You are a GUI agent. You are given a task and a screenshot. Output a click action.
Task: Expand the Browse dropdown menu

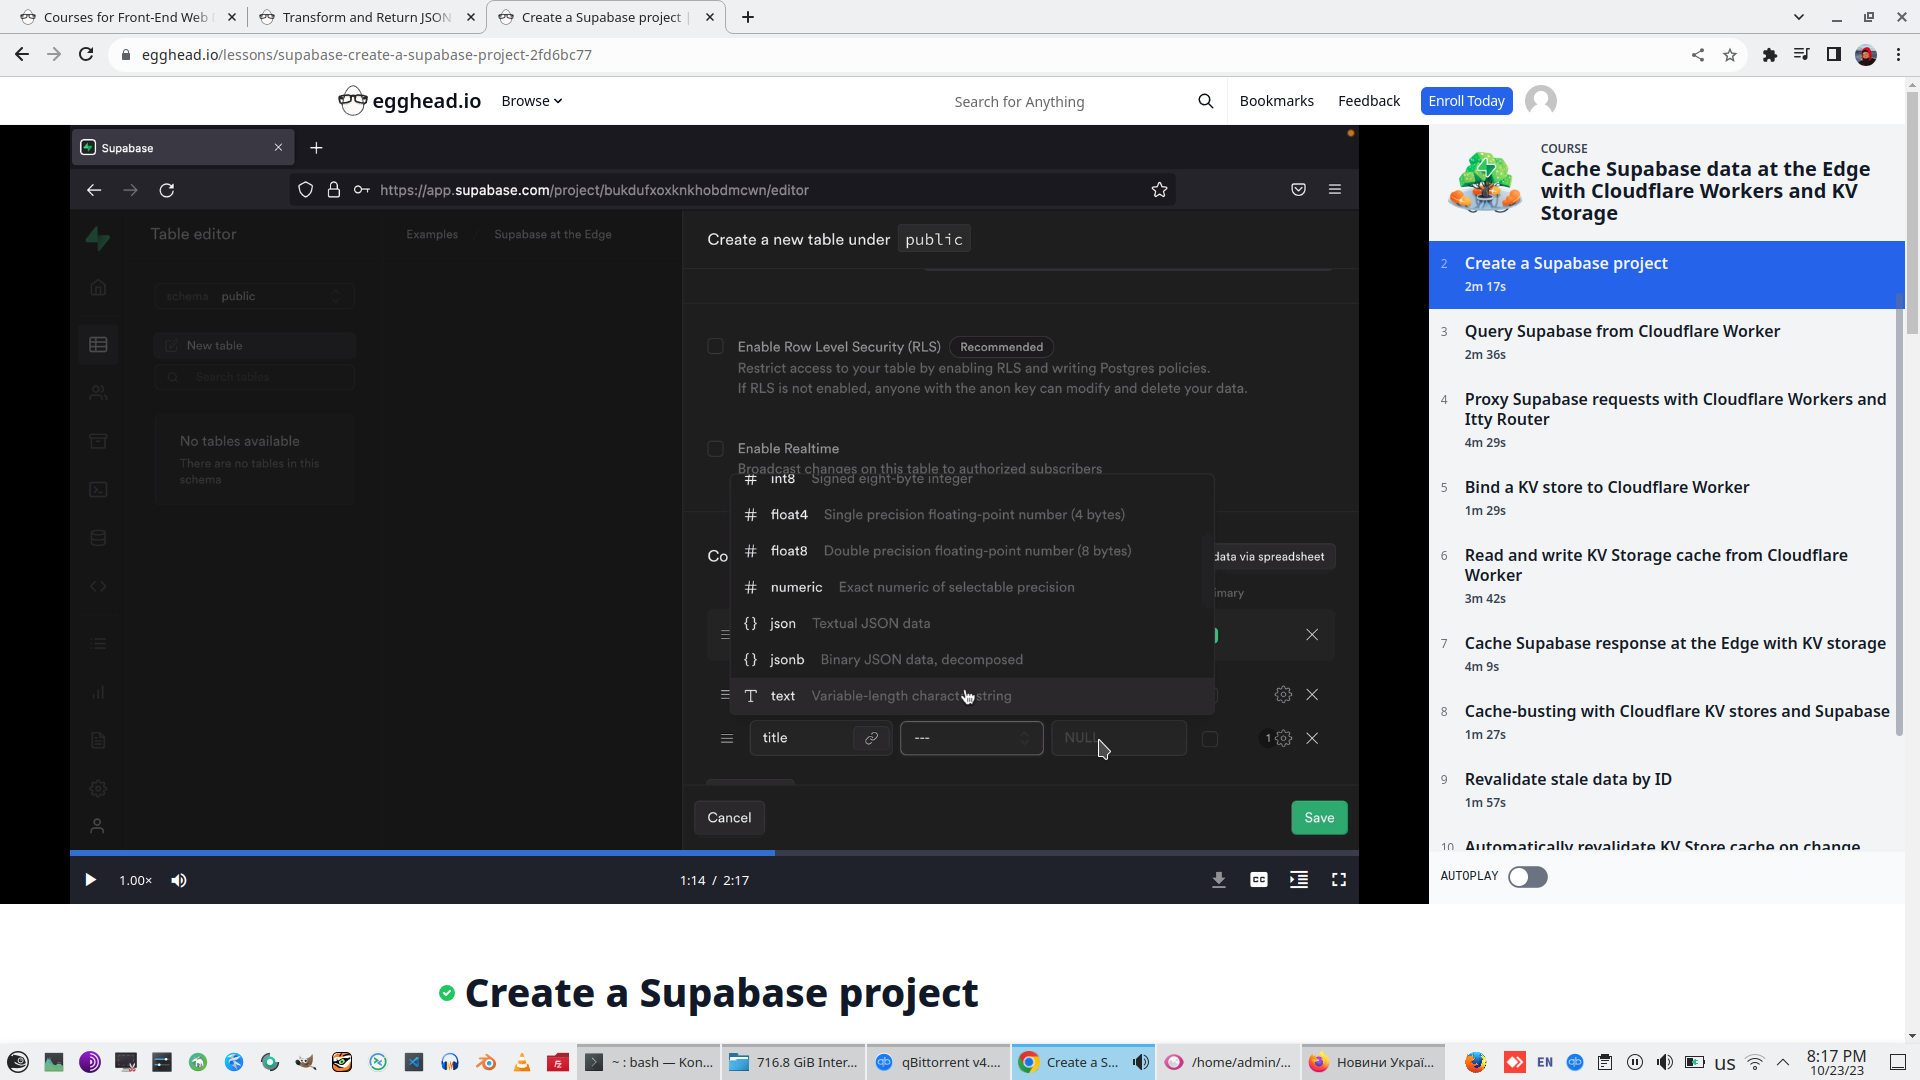pos(531,101)
